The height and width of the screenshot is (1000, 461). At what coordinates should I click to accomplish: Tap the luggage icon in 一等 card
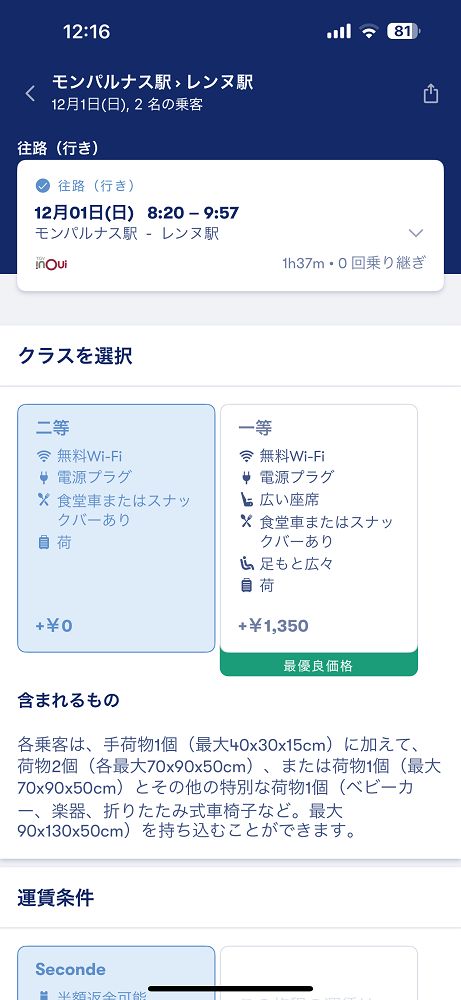[246, 585]
